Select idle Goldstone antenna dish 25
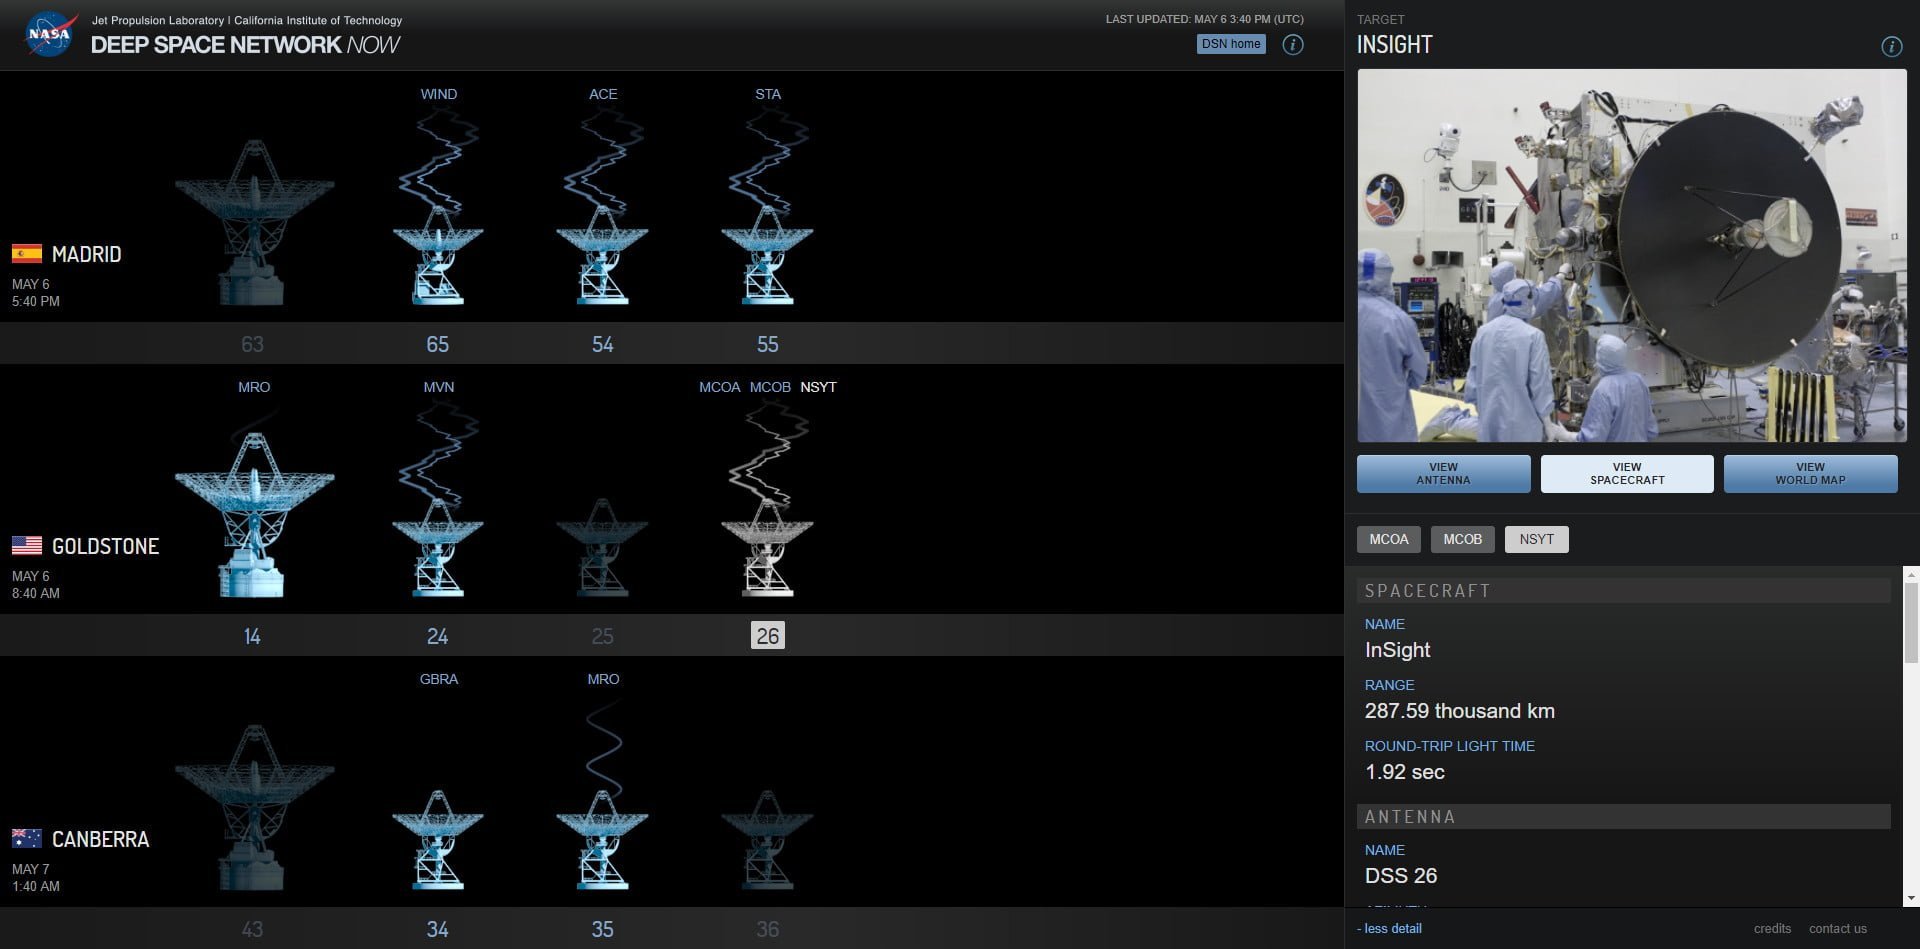Image resolution: width=1920 pixels, height=949 pixels. pyautogui.click(x=602, y=548)
